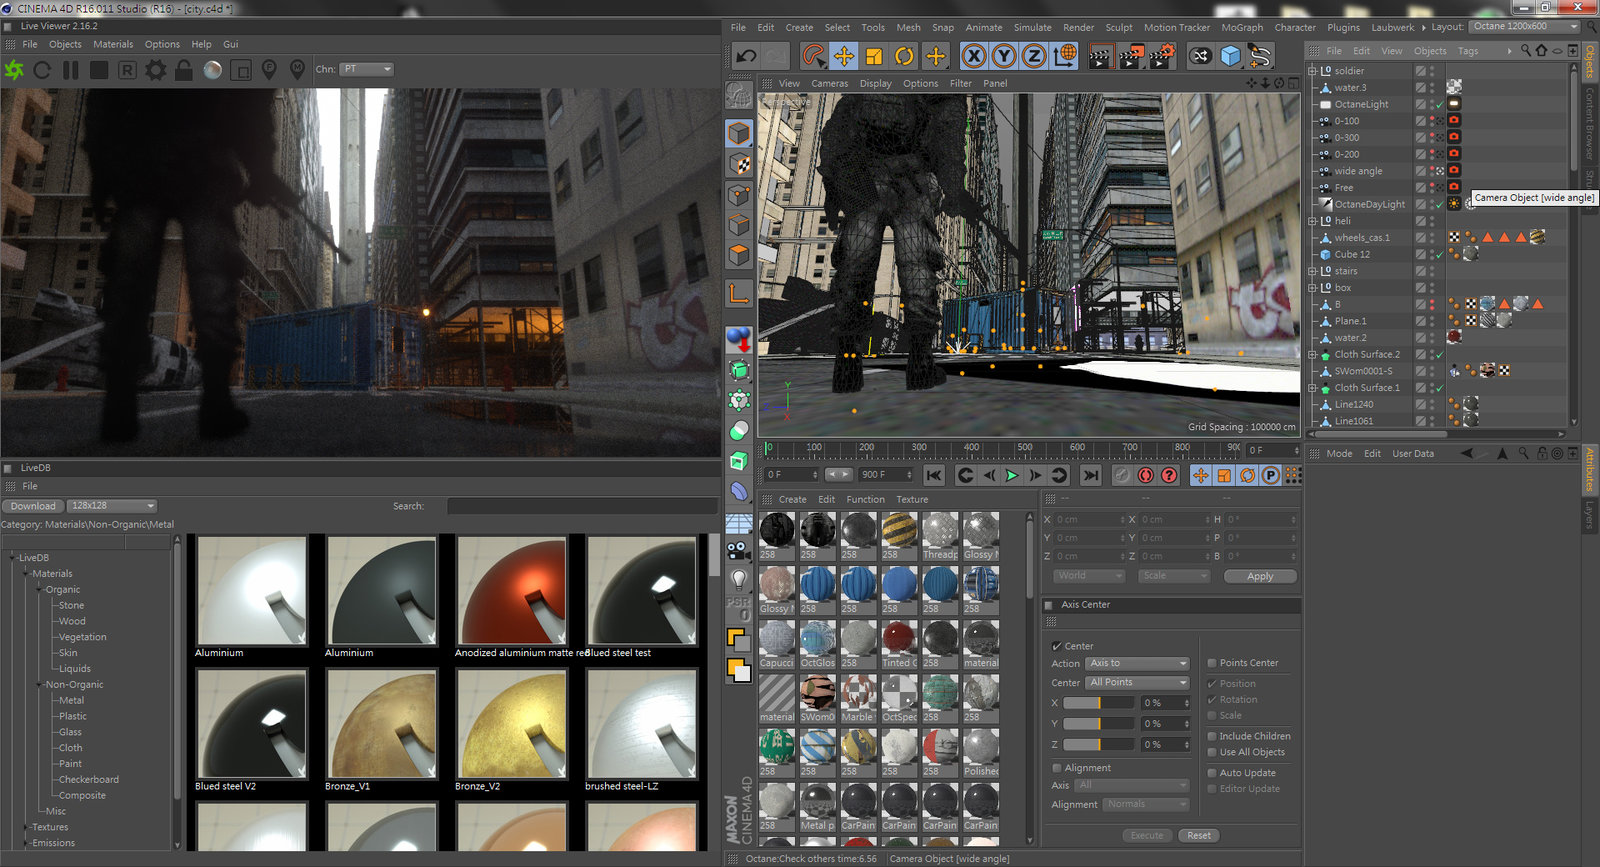The height and width of the screenshot is (867, 1600).
Task: Open Octane settings gear icon
Action: 156,70
